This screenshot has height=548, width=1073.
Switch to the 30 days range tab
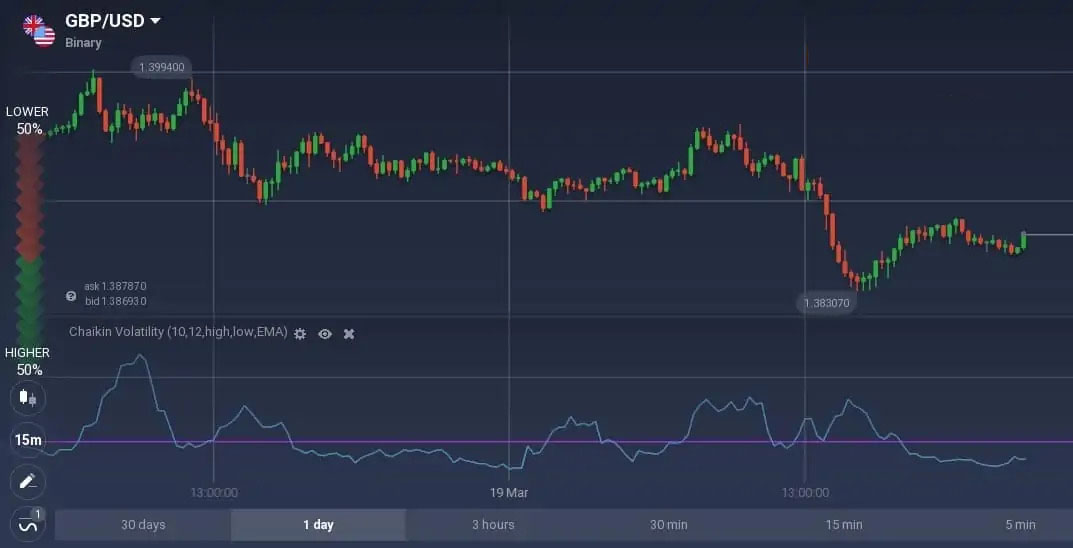[143, 525]
